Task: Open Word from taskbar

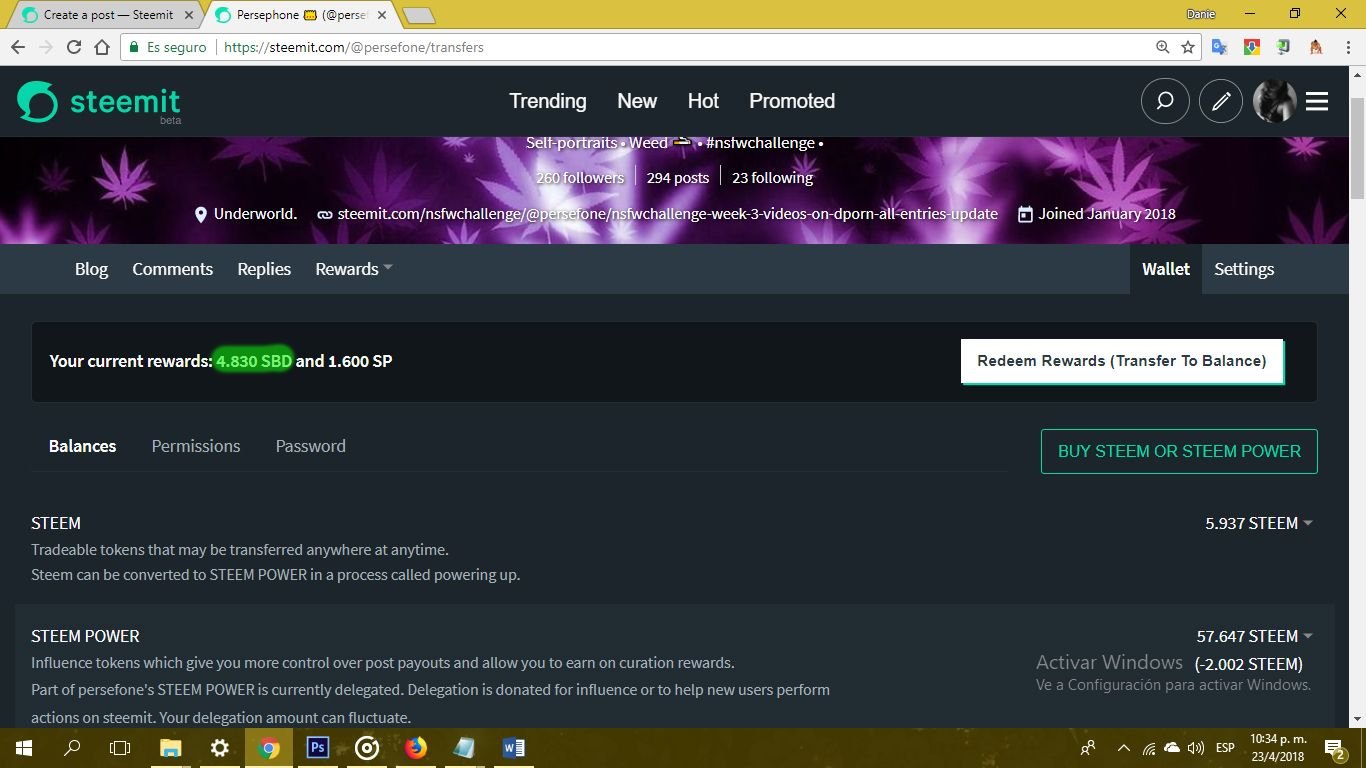Action: coord(513,748)
